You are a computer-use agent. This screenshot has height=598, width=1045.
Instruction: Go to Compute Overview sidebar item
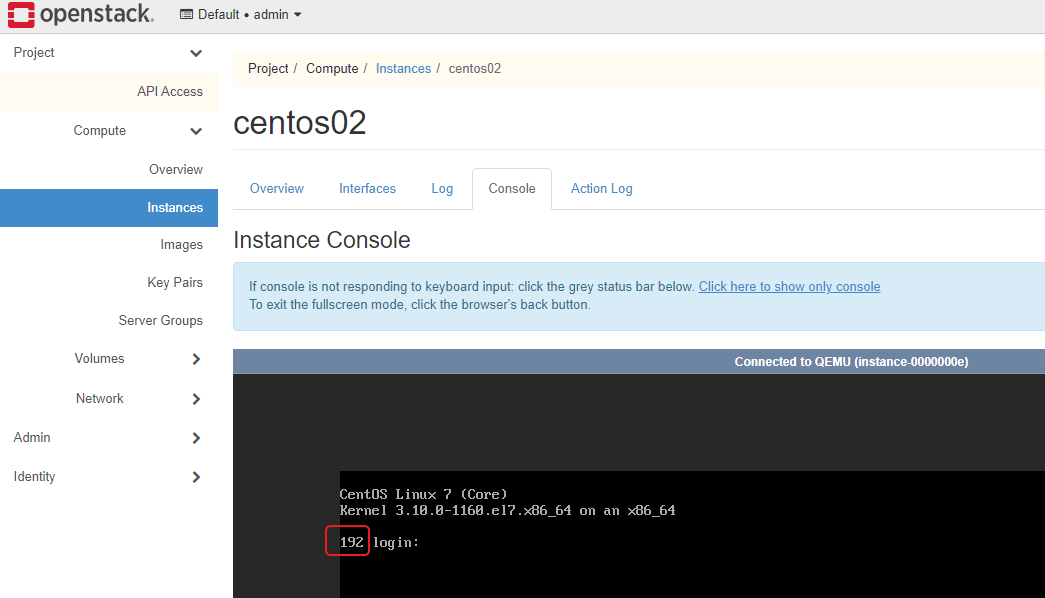[x=175, y=170]
